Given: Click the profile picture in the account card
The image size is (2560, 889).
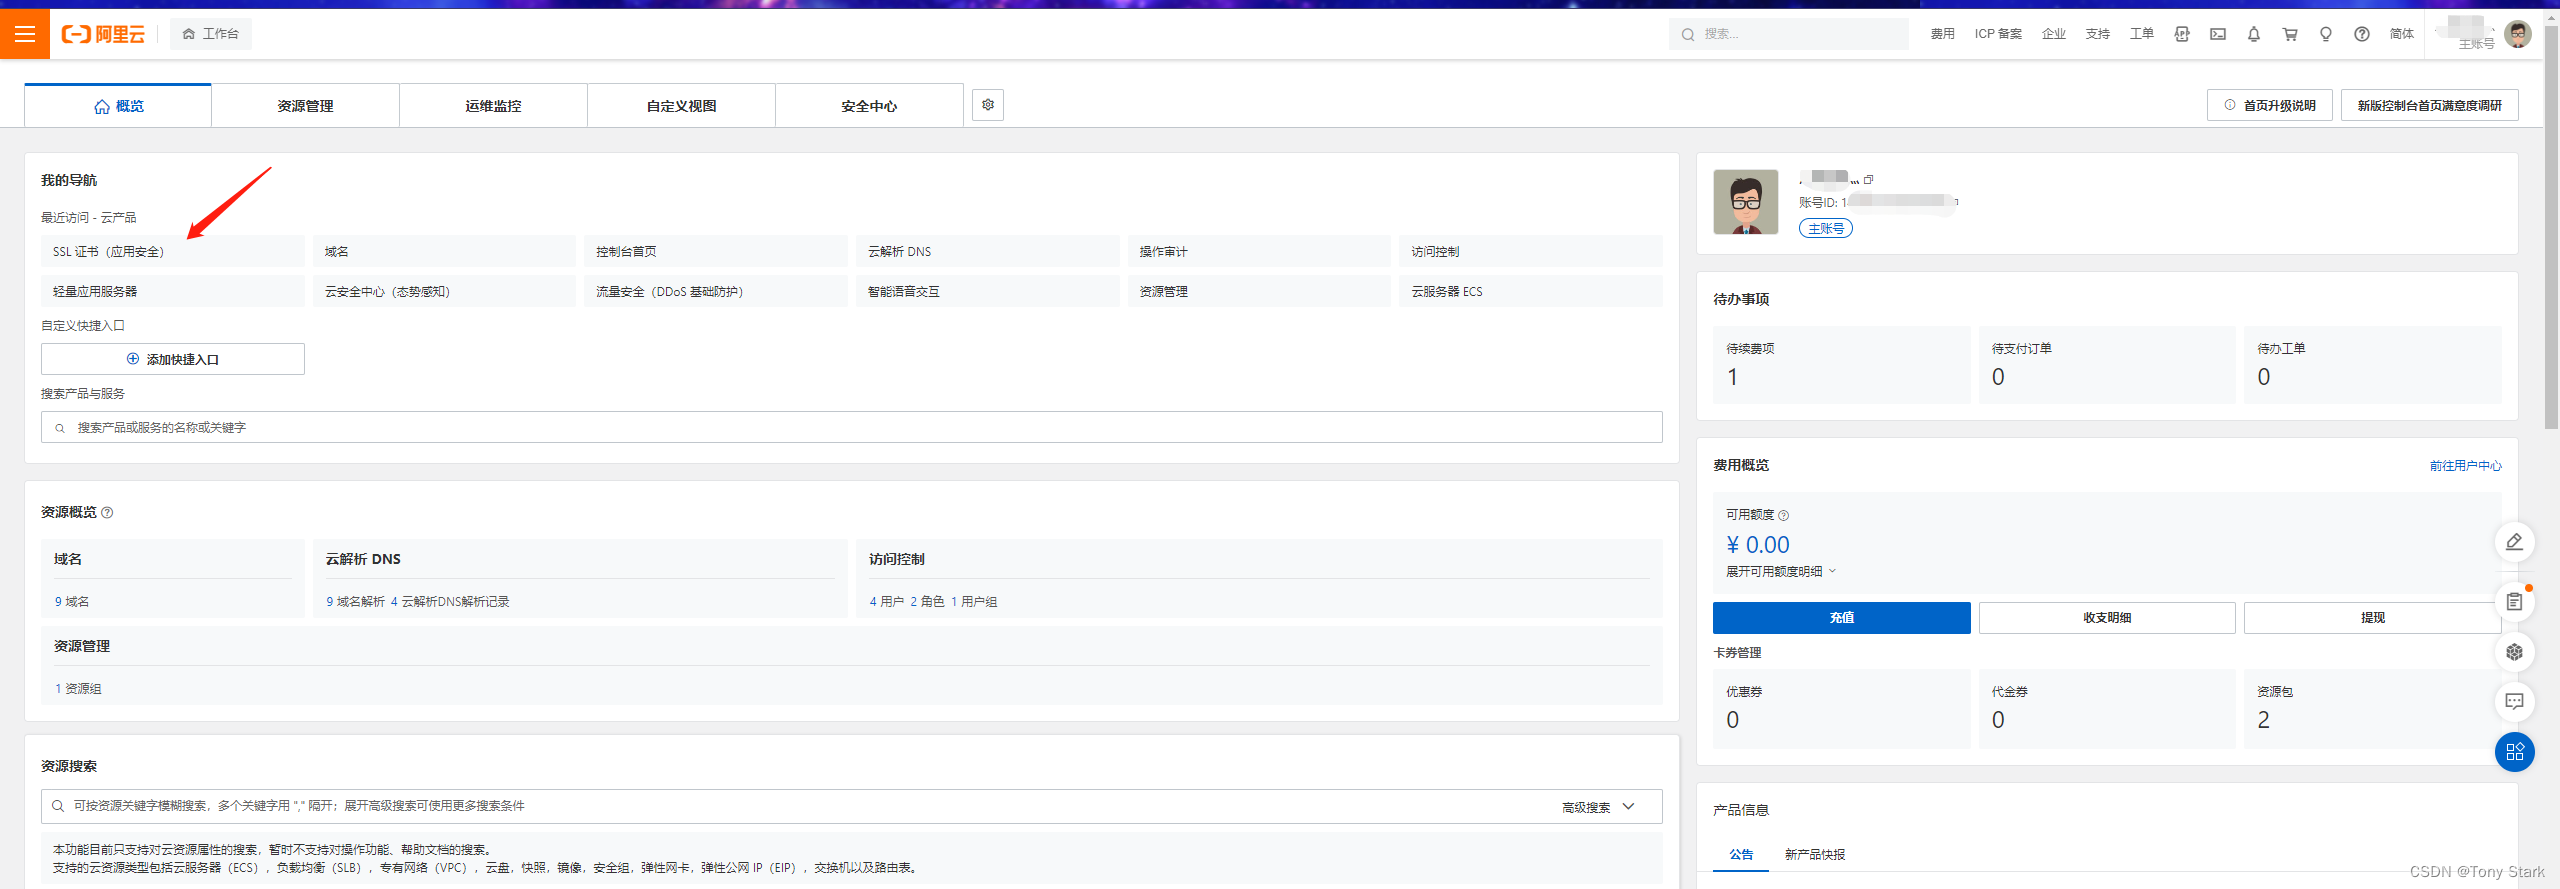Looking at the screenshot, I should click(1746, 202).
